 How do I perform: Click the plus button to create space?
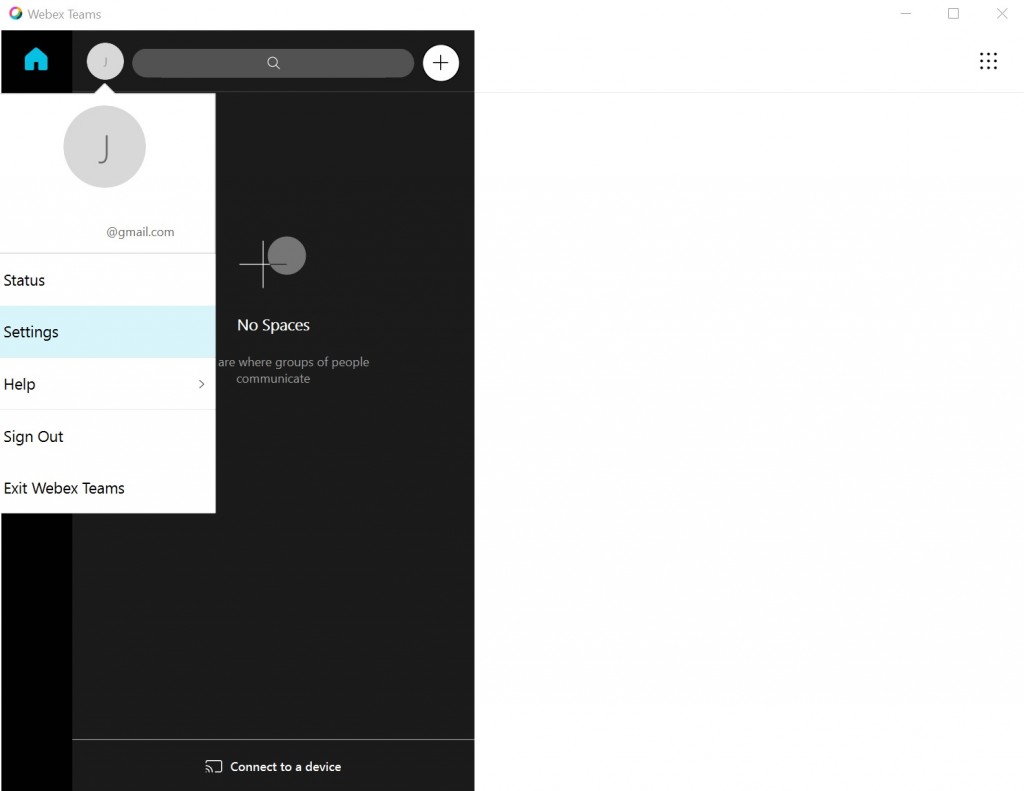[x=441, y=63]
